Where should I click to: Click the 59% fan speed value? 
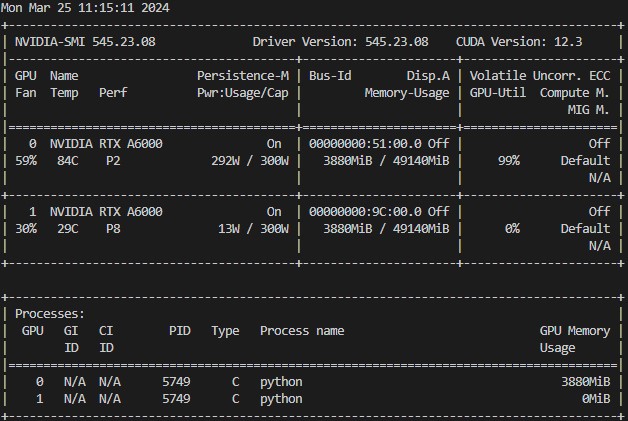pyautogui.click(x=26, y=160)
